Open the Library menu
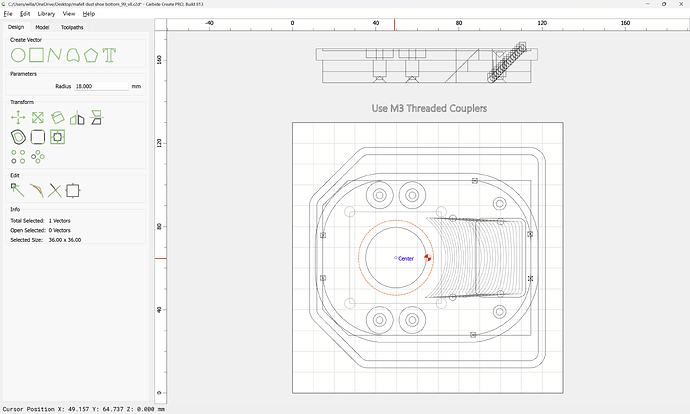The width and height of the screenshot is (690, 414). 46,14
